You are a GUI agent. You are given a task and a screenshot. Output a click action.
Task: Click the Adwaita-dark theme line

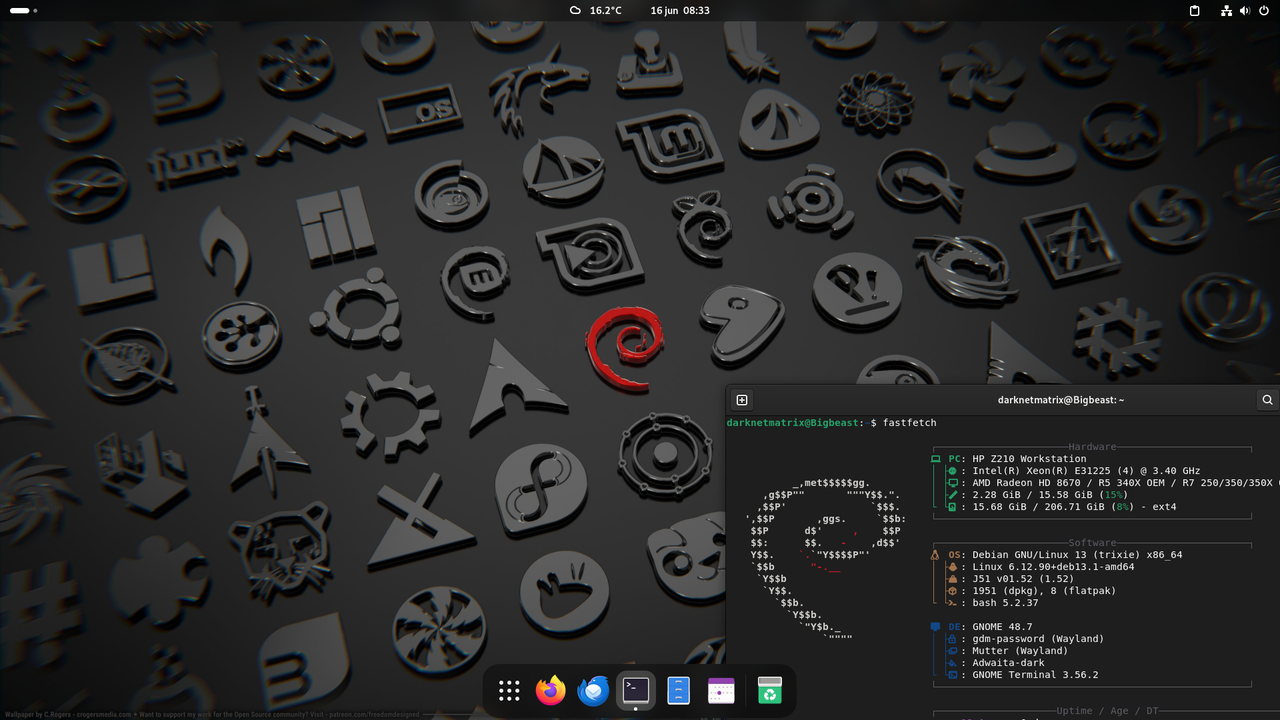click(996, 663)
